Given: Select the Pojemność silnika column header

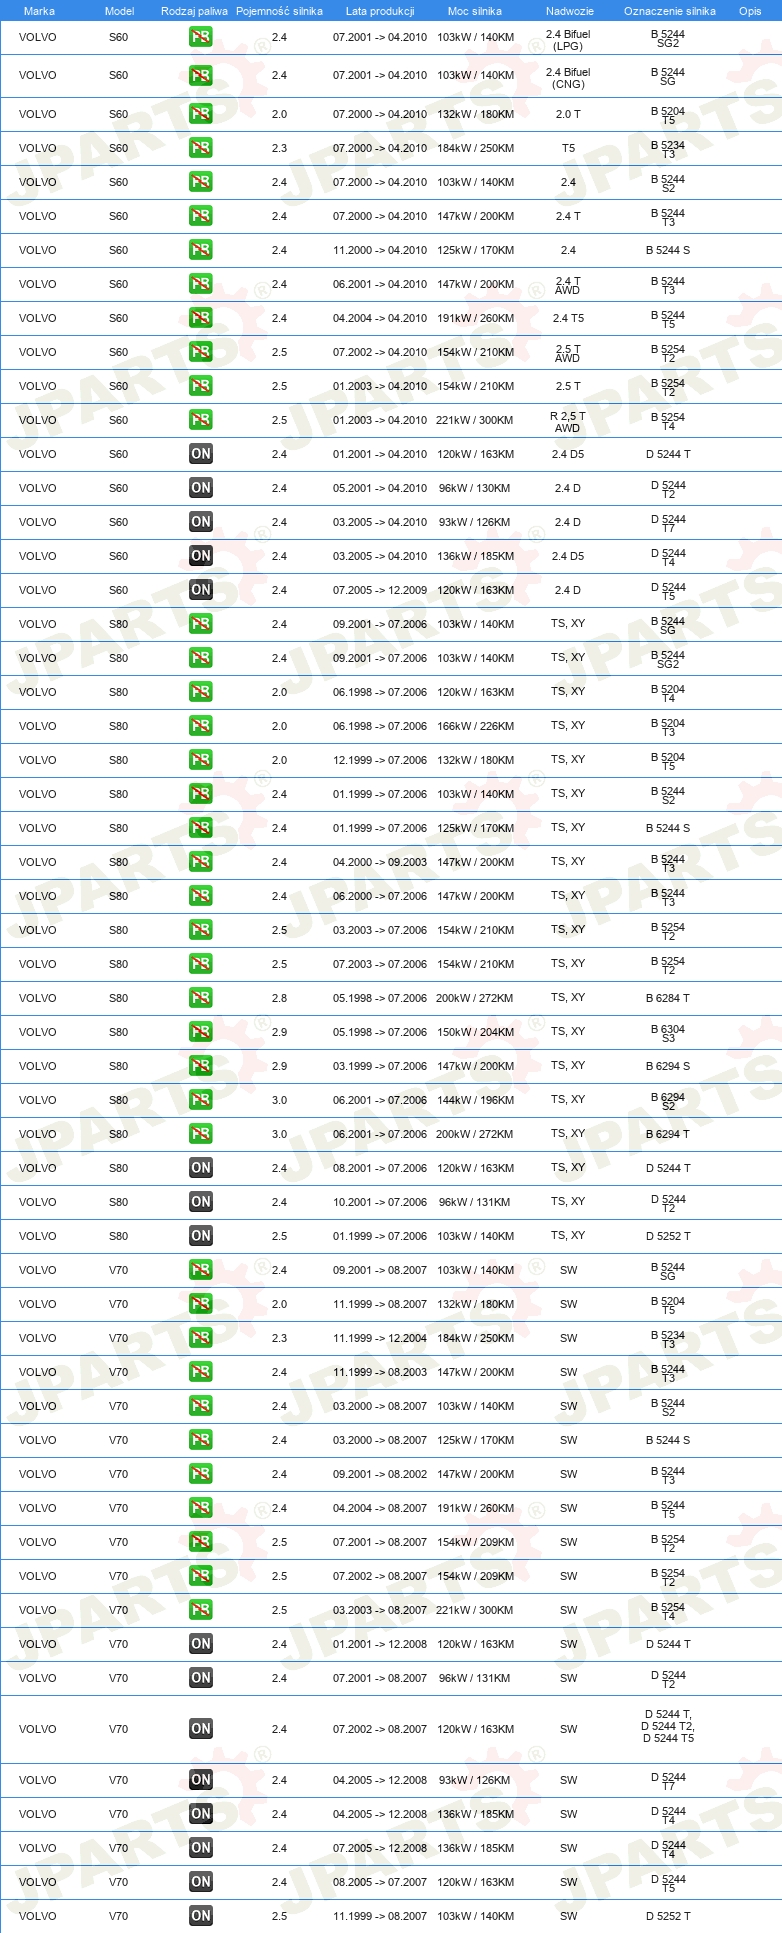Looking at the screenshot, I should pyautogui.click(x=279, y=11).
